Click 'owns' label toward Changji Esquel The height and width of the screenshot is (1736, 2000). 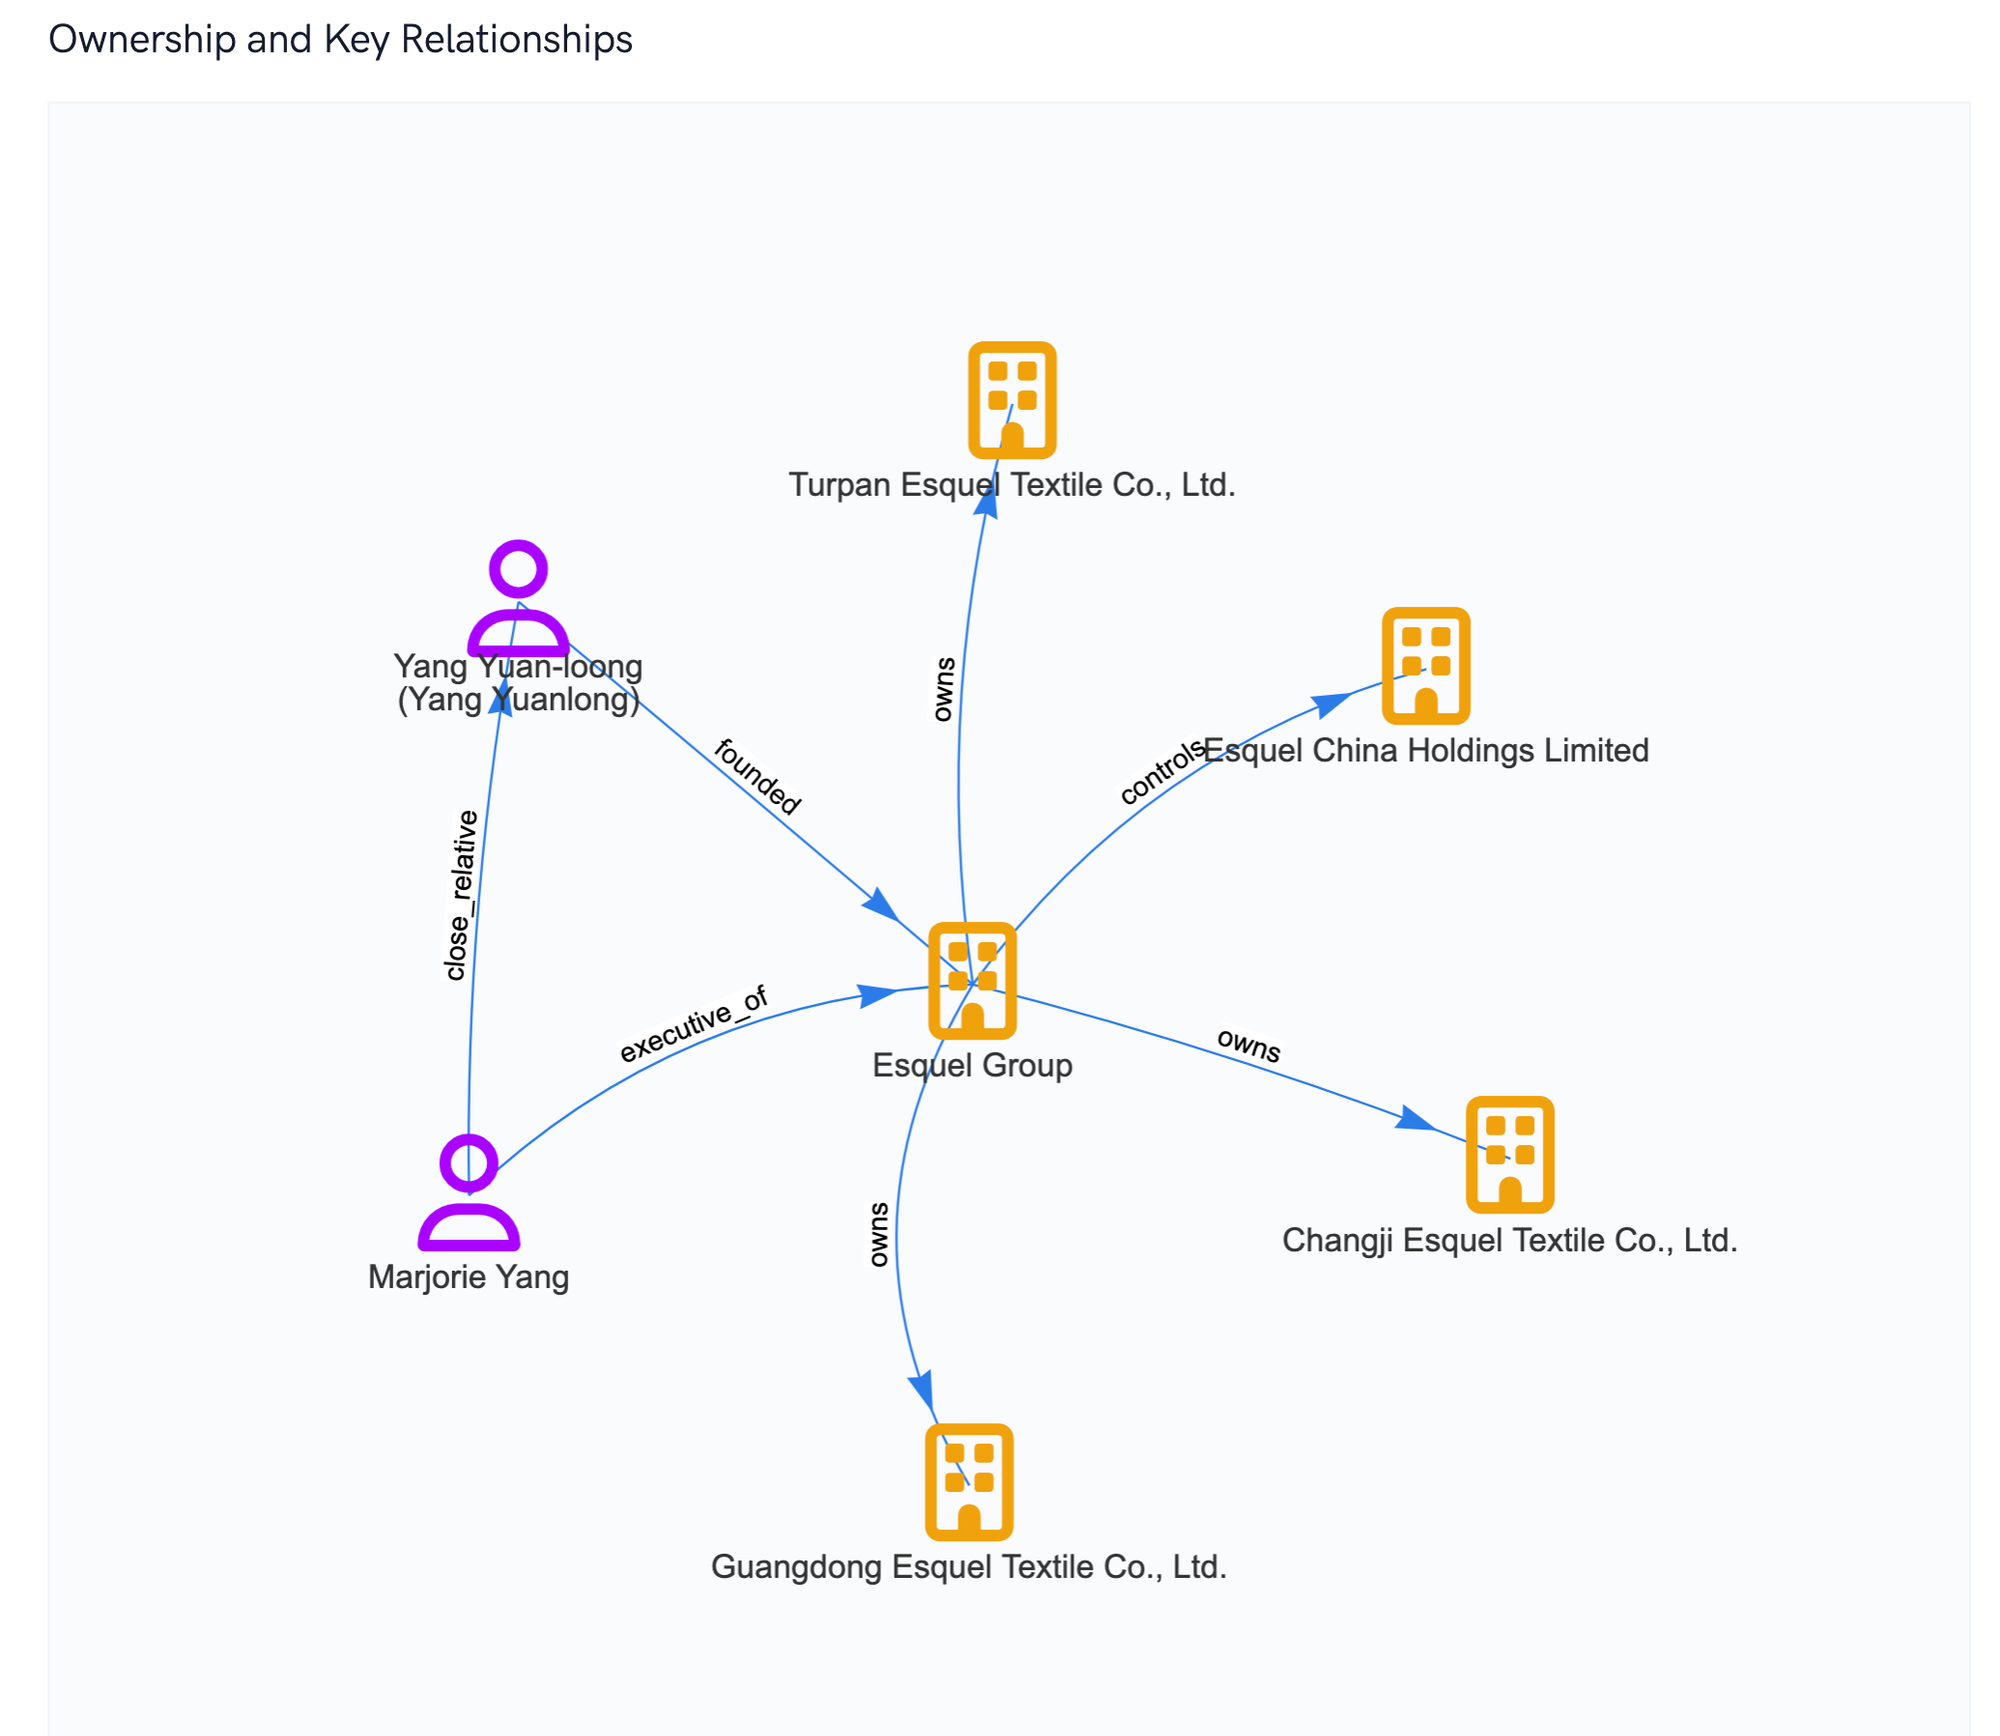pyautogui.click(x=1248, y=1045)
